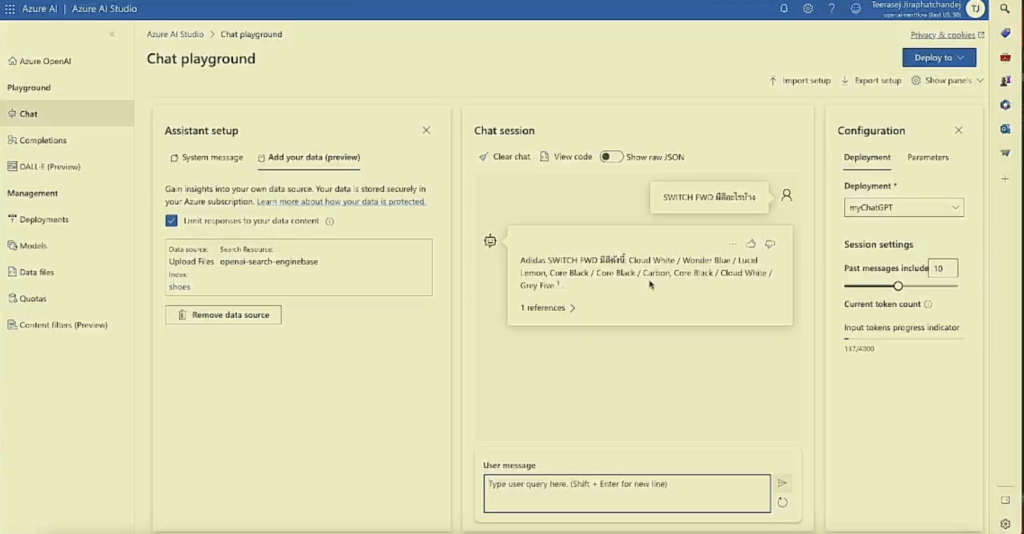Open the Deployment dropdown myChatGPT

pos(903,208)
